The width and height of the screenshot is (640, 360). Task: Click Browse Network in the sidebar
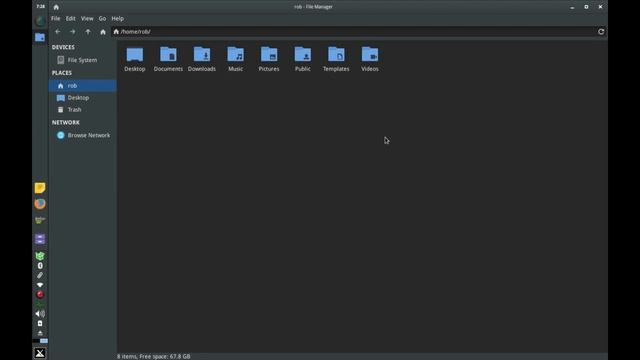coord(82,135)
